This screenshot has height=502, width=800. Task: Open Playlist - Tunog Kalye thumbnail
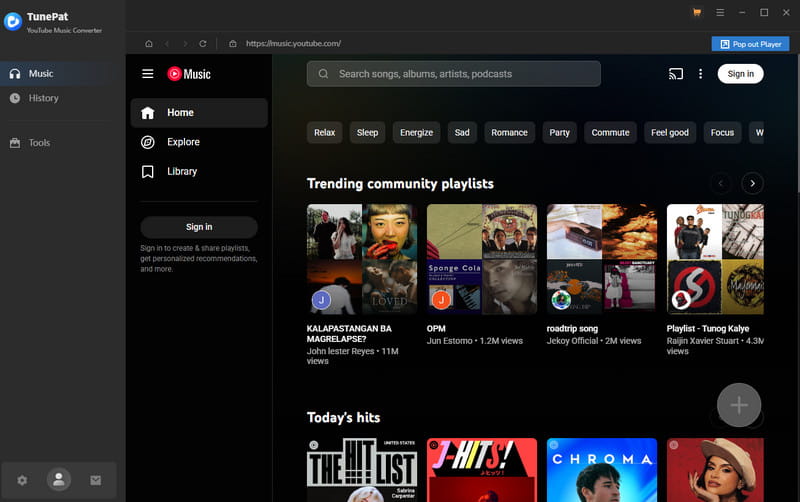(x=715, y=259)
